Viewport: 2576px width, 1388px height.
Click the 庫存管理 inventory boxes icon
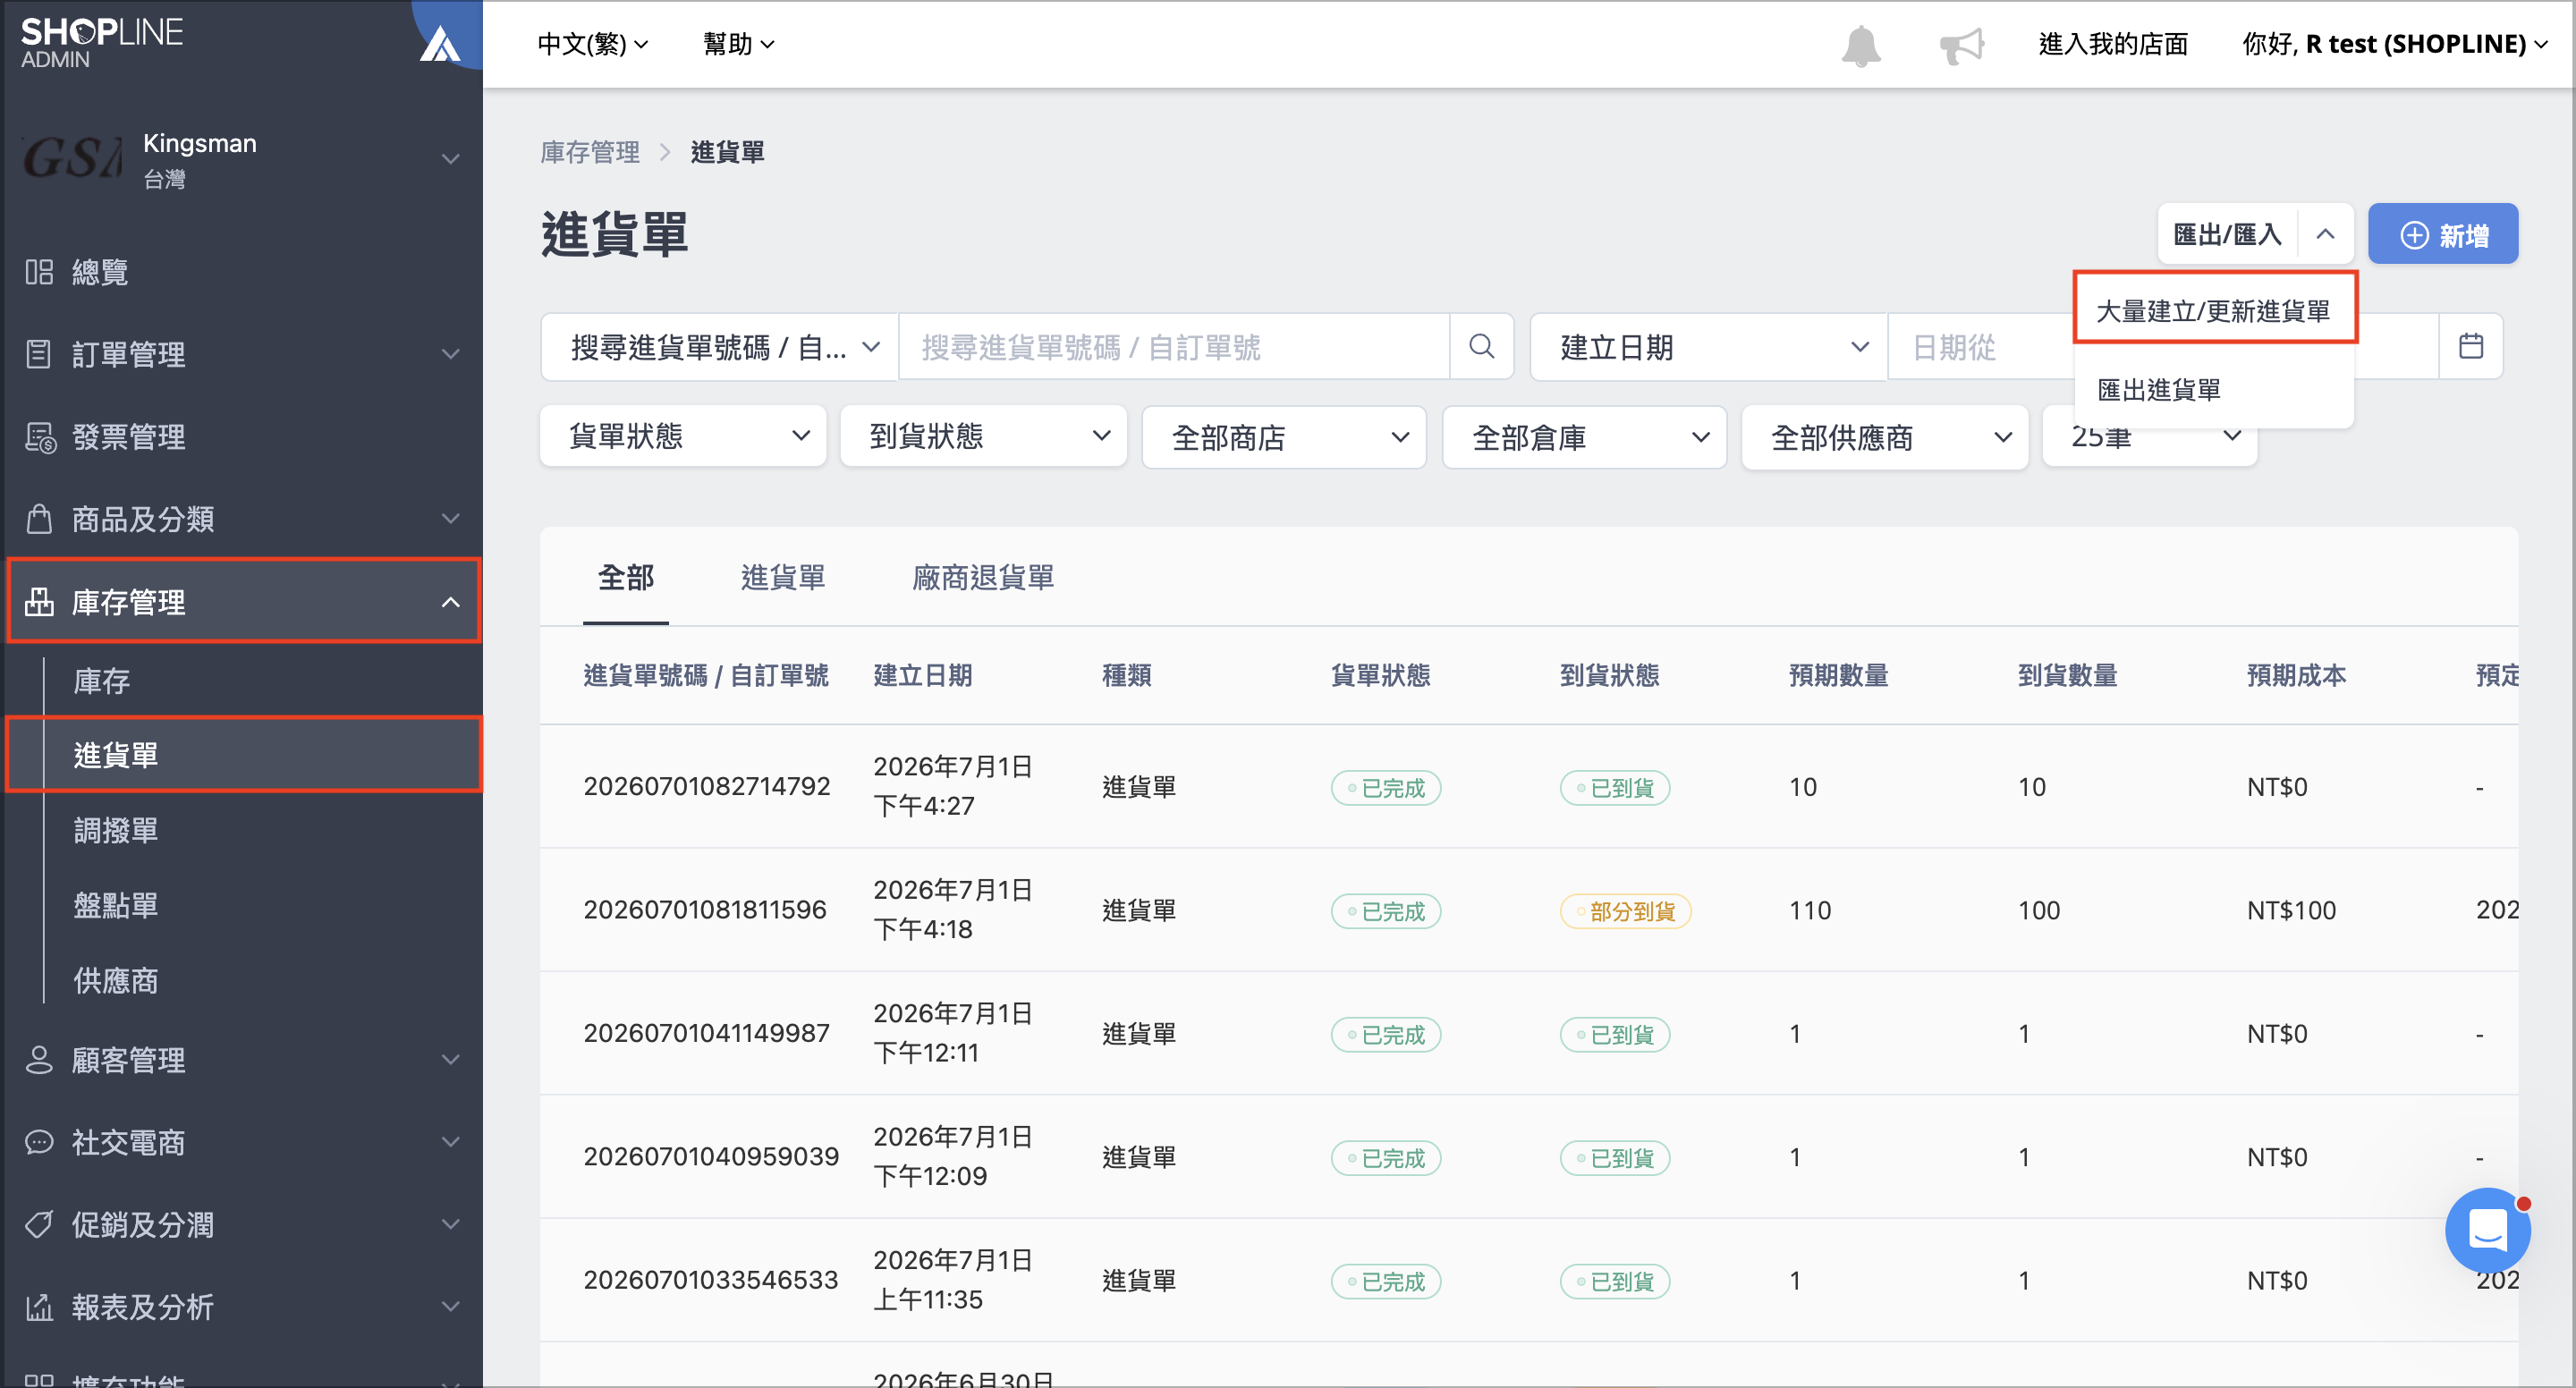point(39,602)
